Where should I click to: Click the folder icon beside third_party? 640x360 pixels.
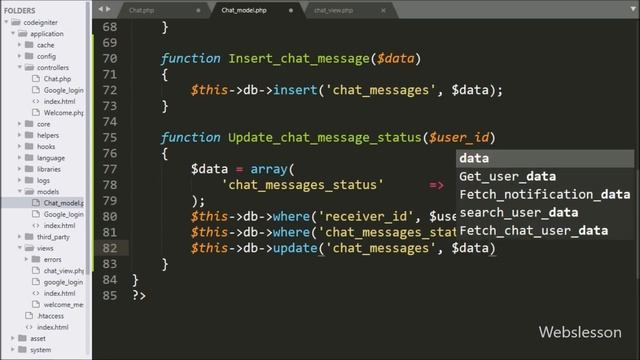click(29, 236)
